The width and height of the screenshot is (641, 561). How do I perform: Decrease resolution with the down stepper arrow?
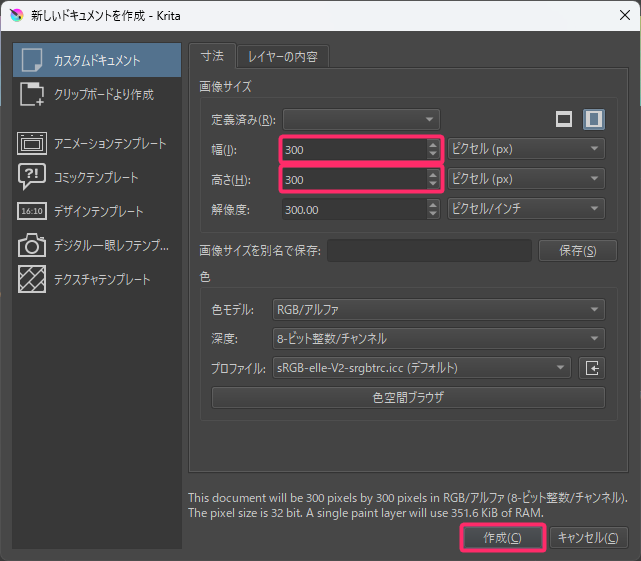click(x=433, y=214)
